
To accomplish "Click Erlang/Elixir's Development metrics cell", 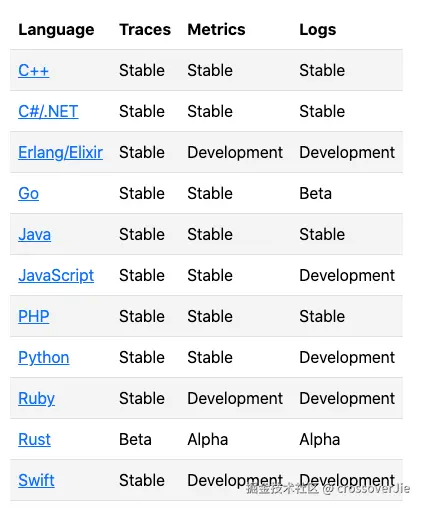I will 235,152.
